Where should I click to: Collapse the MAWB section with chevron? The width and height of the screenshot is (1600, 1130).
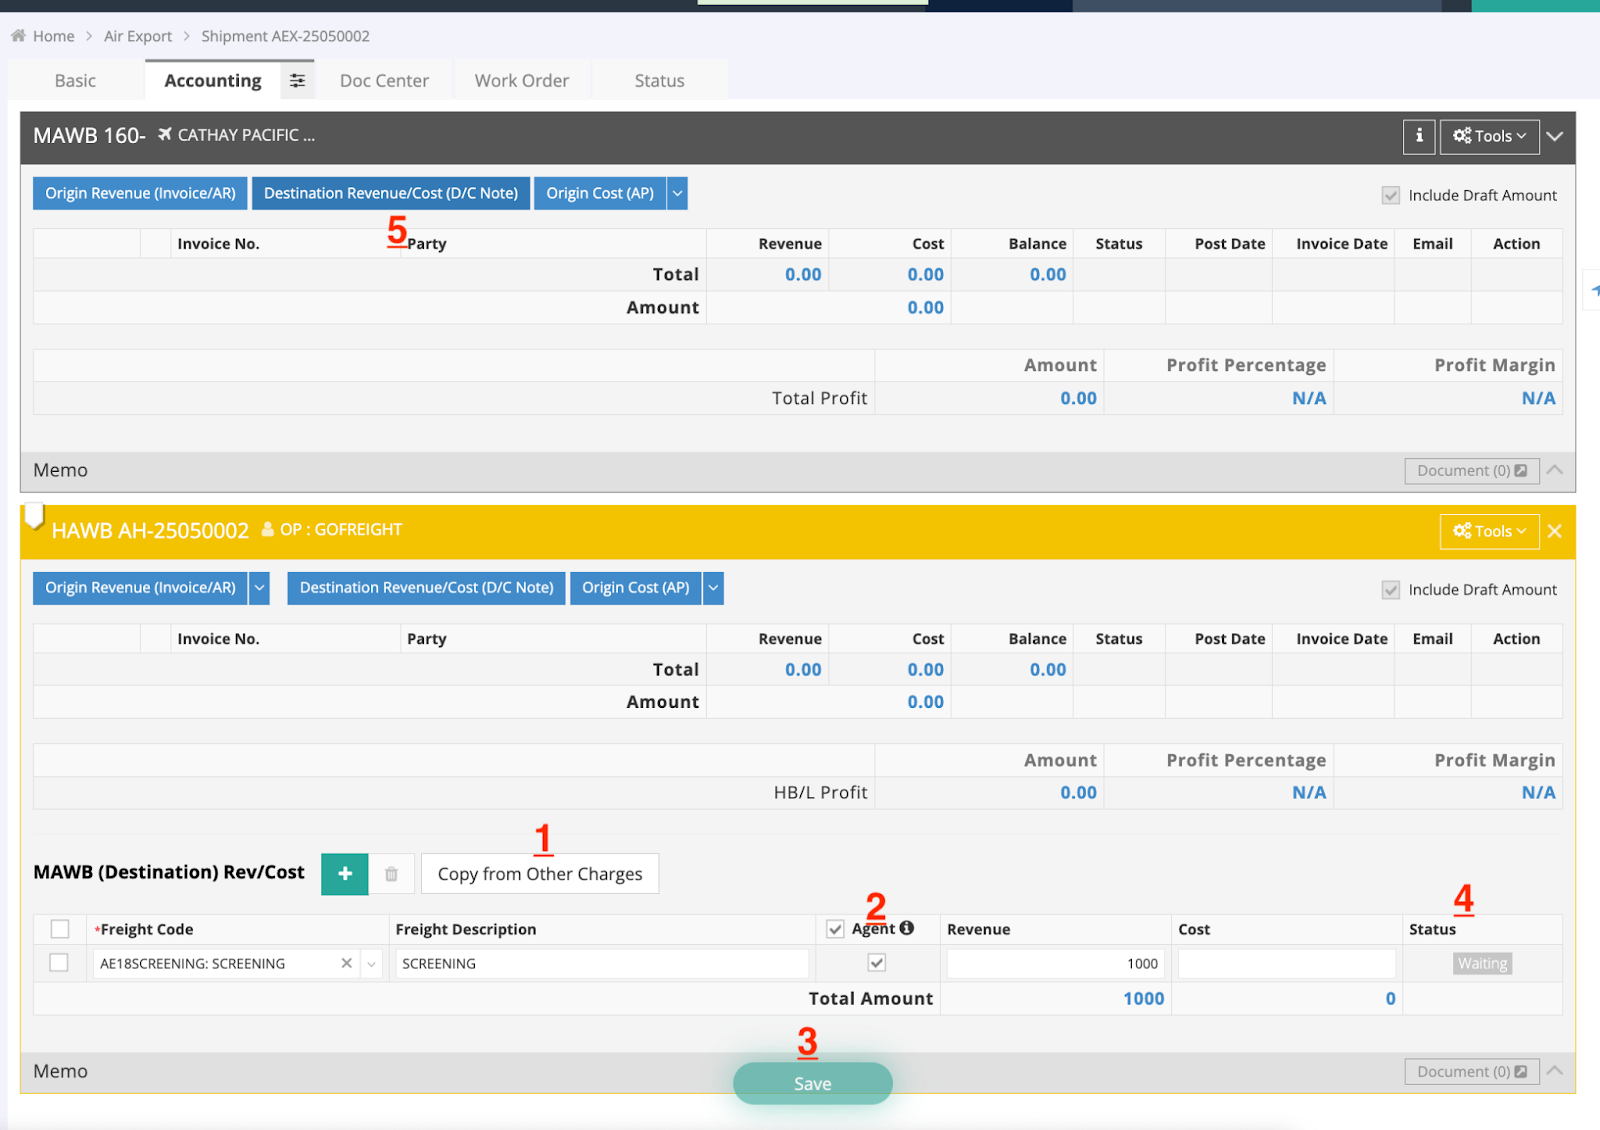click(x=1554, y=136)
